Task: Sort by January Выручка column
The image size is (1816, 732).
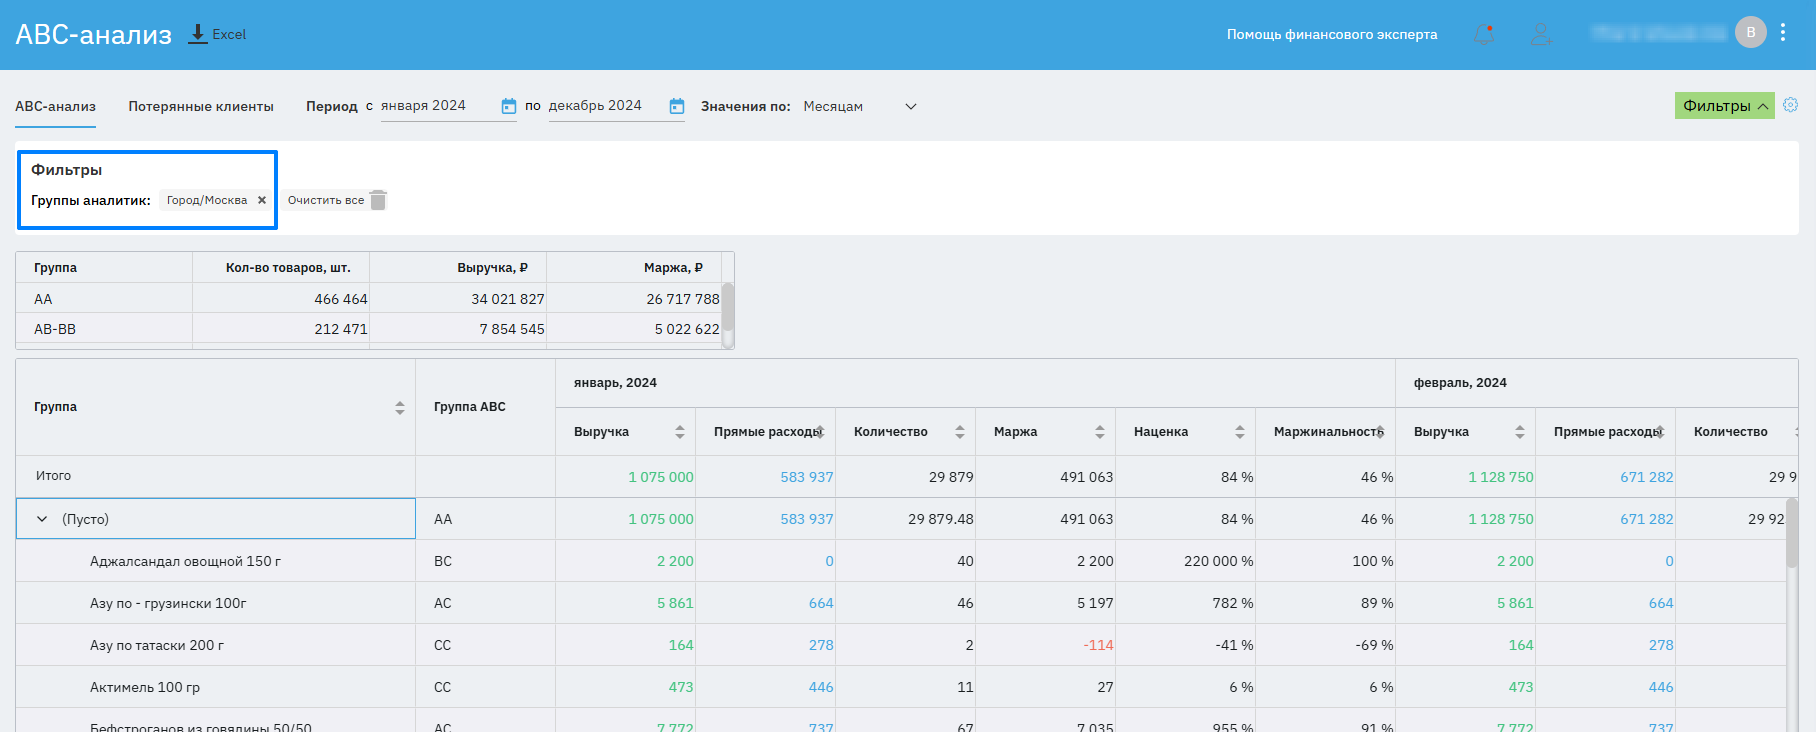Action: pos(680,432)
